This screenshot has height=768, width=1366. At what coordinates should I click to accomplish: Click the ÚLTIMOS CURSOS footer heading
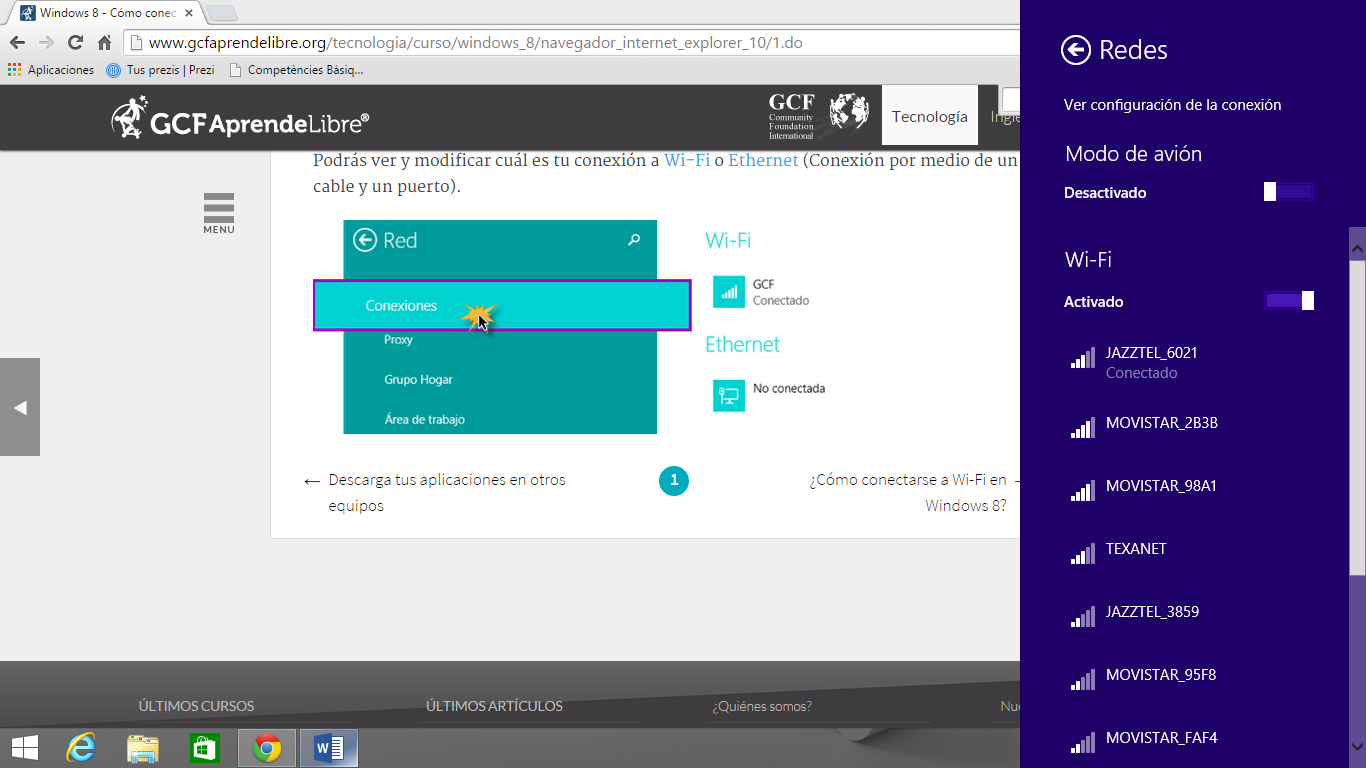pos(196,706)
